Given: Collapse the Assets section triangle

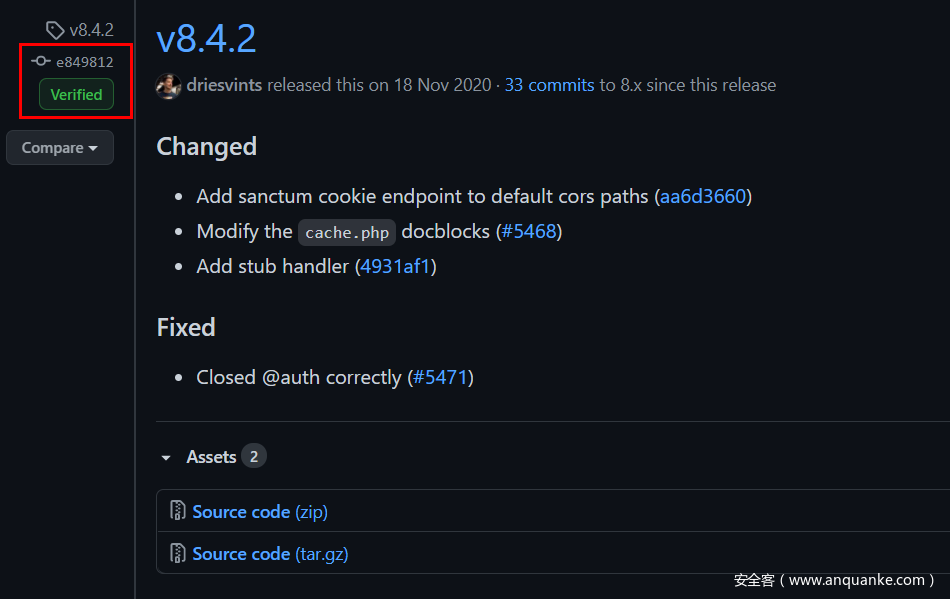Looking at the screenshot, I should (166, 457).
